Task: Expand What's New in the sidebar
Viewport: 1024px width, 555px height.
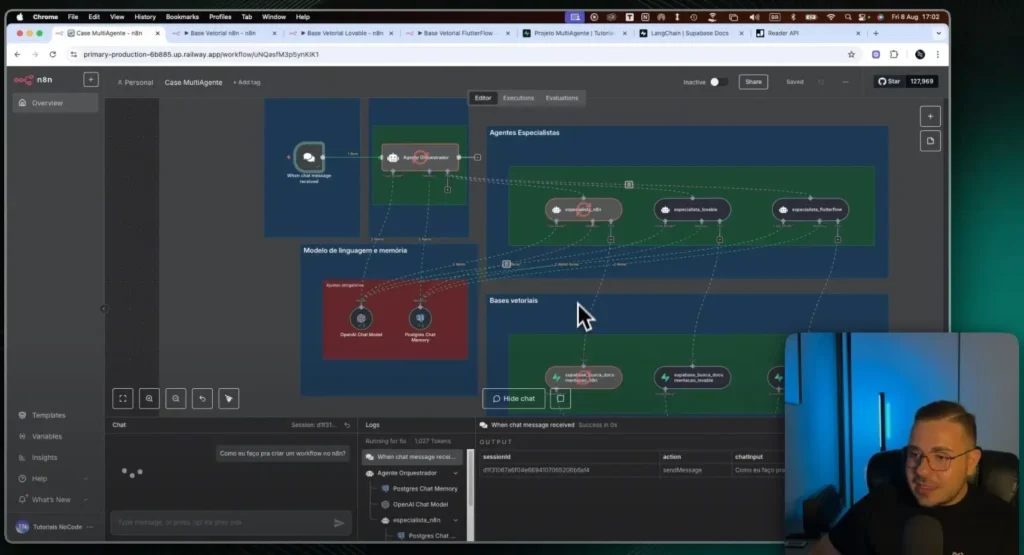Action: pyautogui.click(x=53, y=500)
